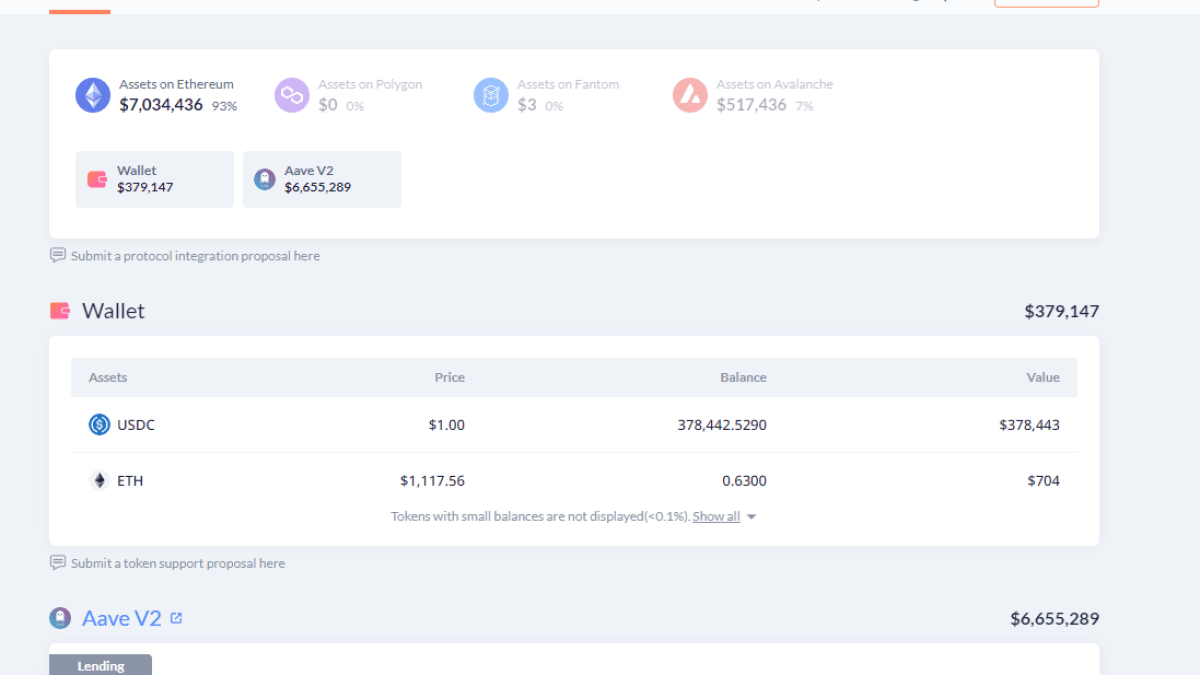The width and height of the screenshot is (1200, 675).
Task: Click the ETH token icon
Action: click(x=99, y=481)
